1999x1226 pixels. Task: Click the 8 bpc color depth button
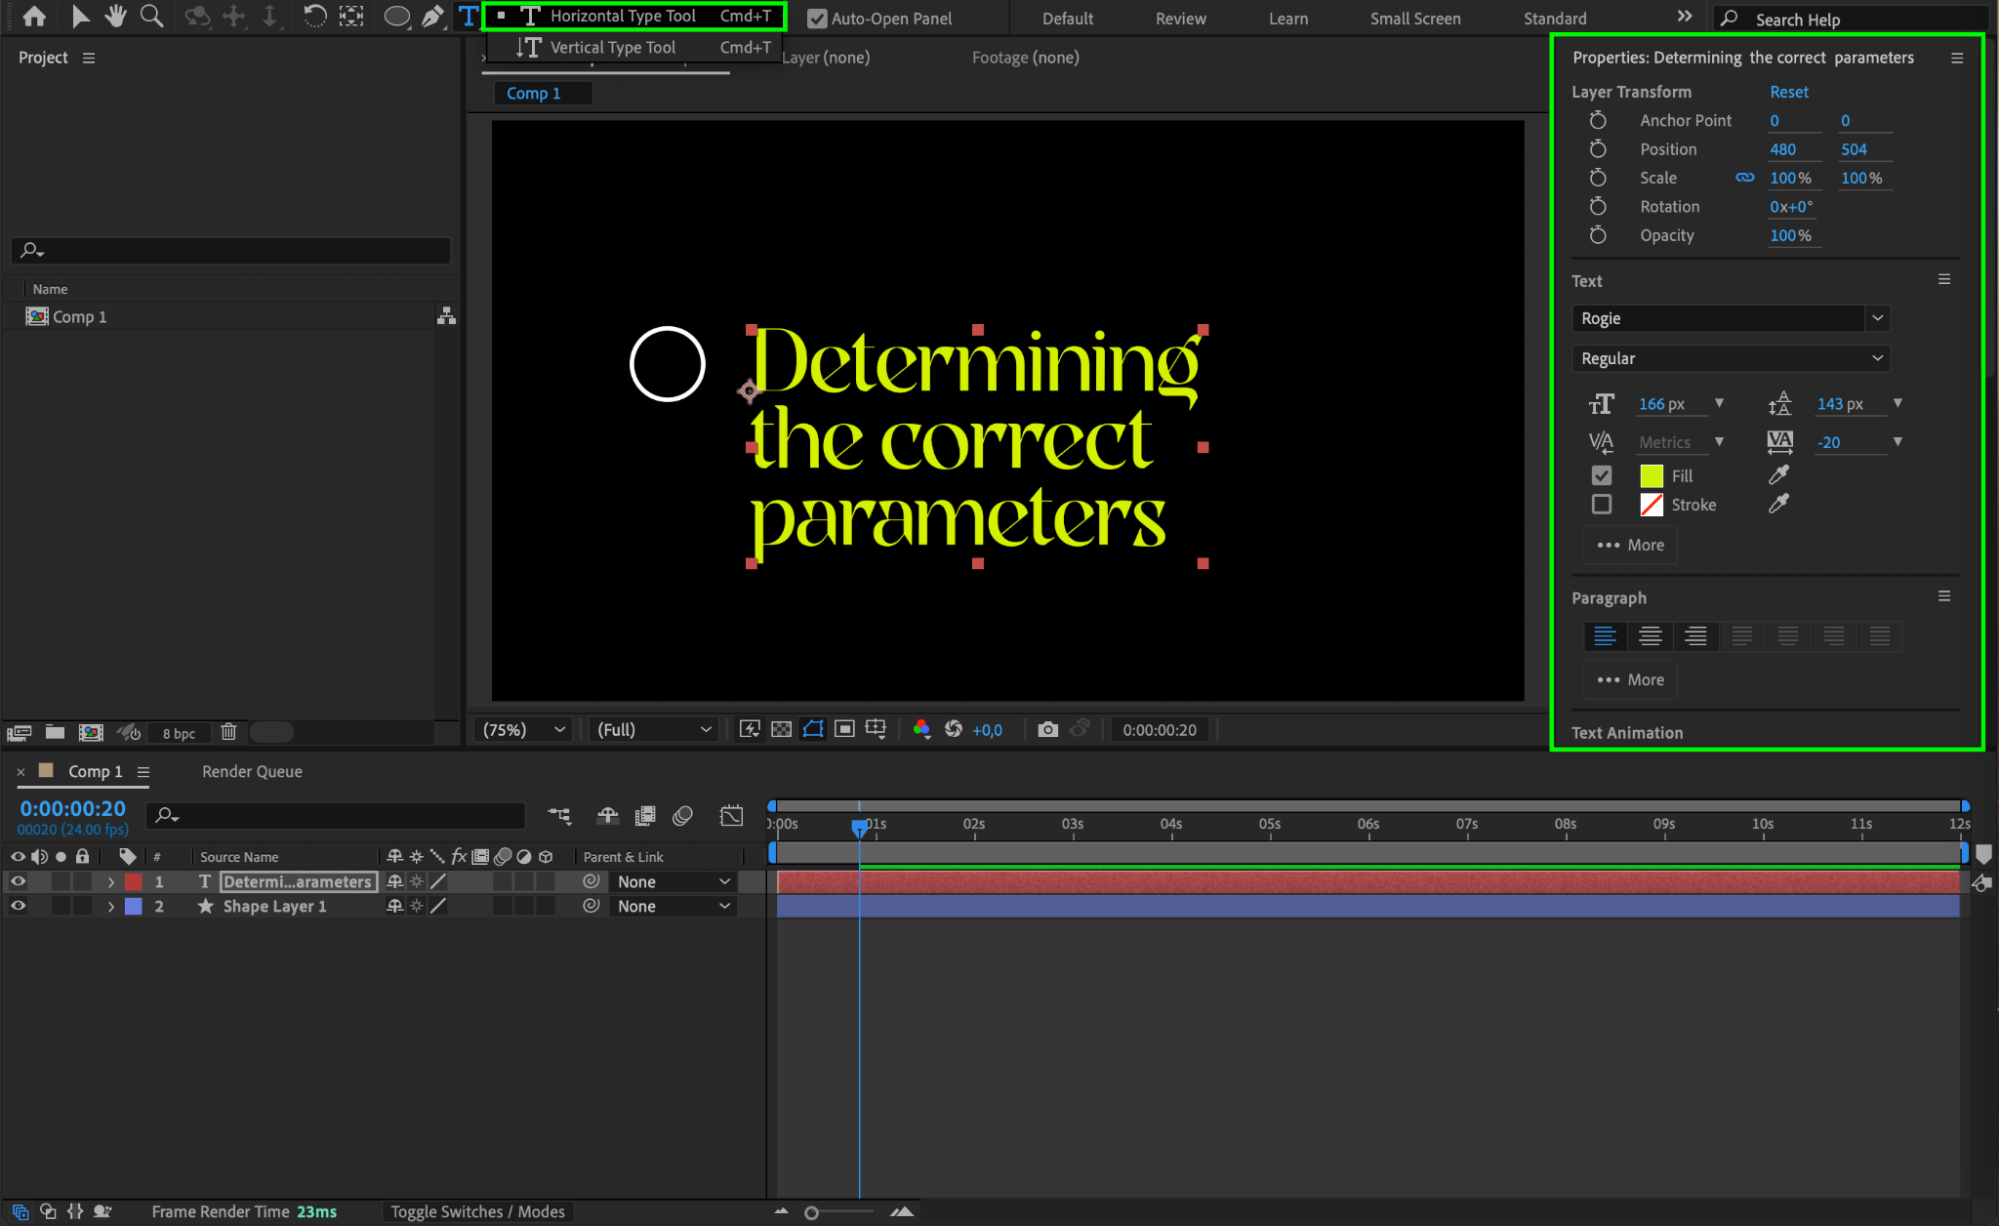179,733
